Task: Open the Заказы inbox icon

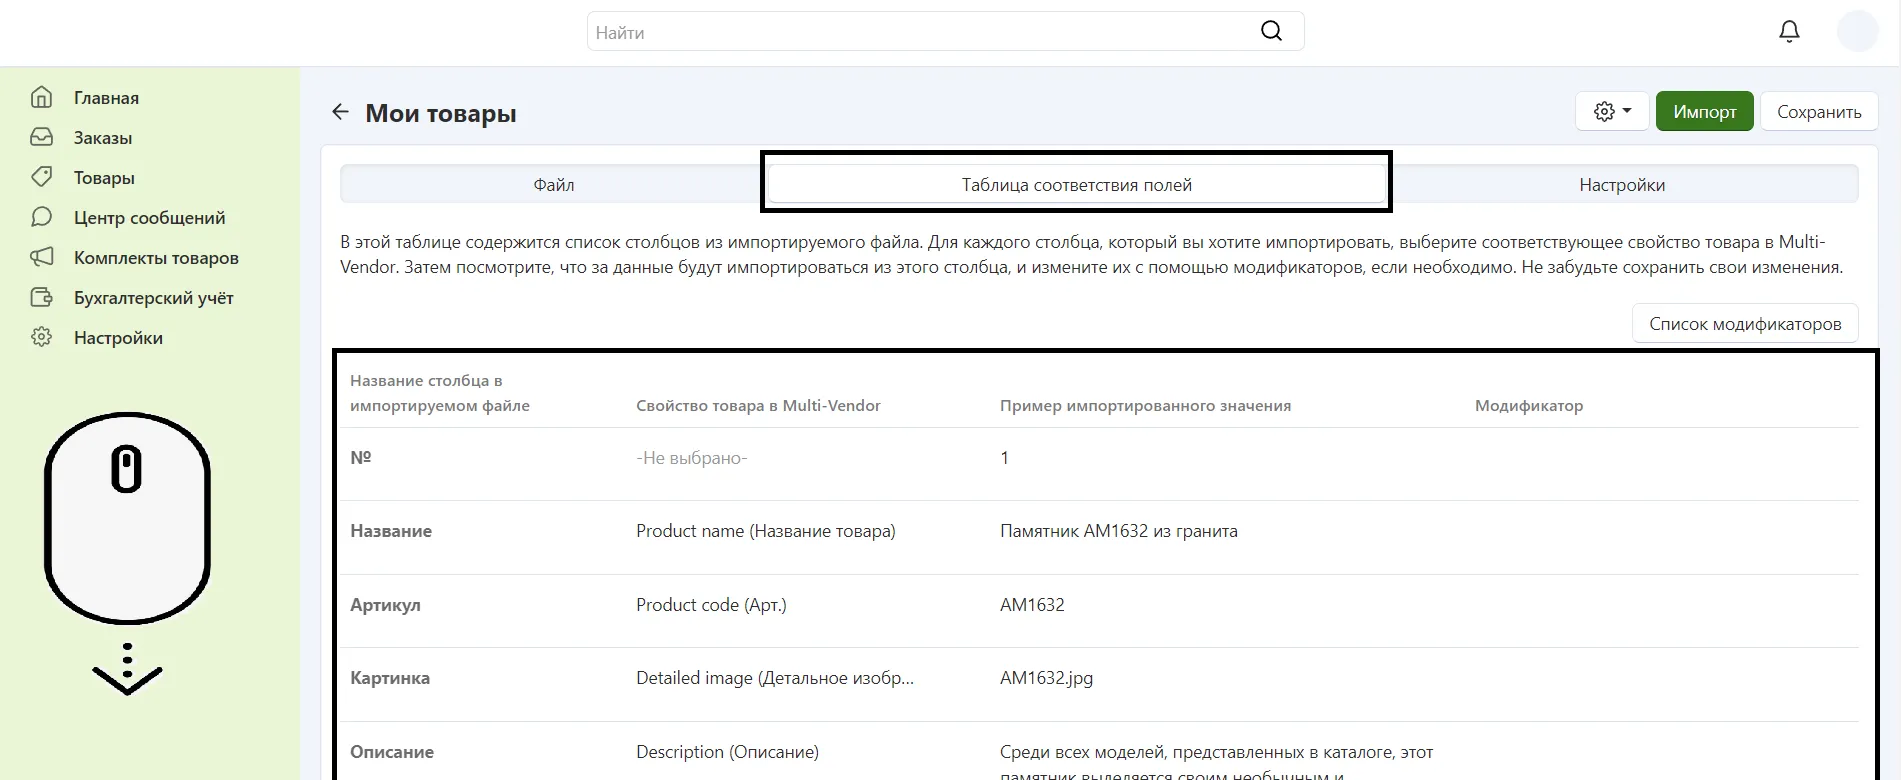Action: [x=41, y=137]
